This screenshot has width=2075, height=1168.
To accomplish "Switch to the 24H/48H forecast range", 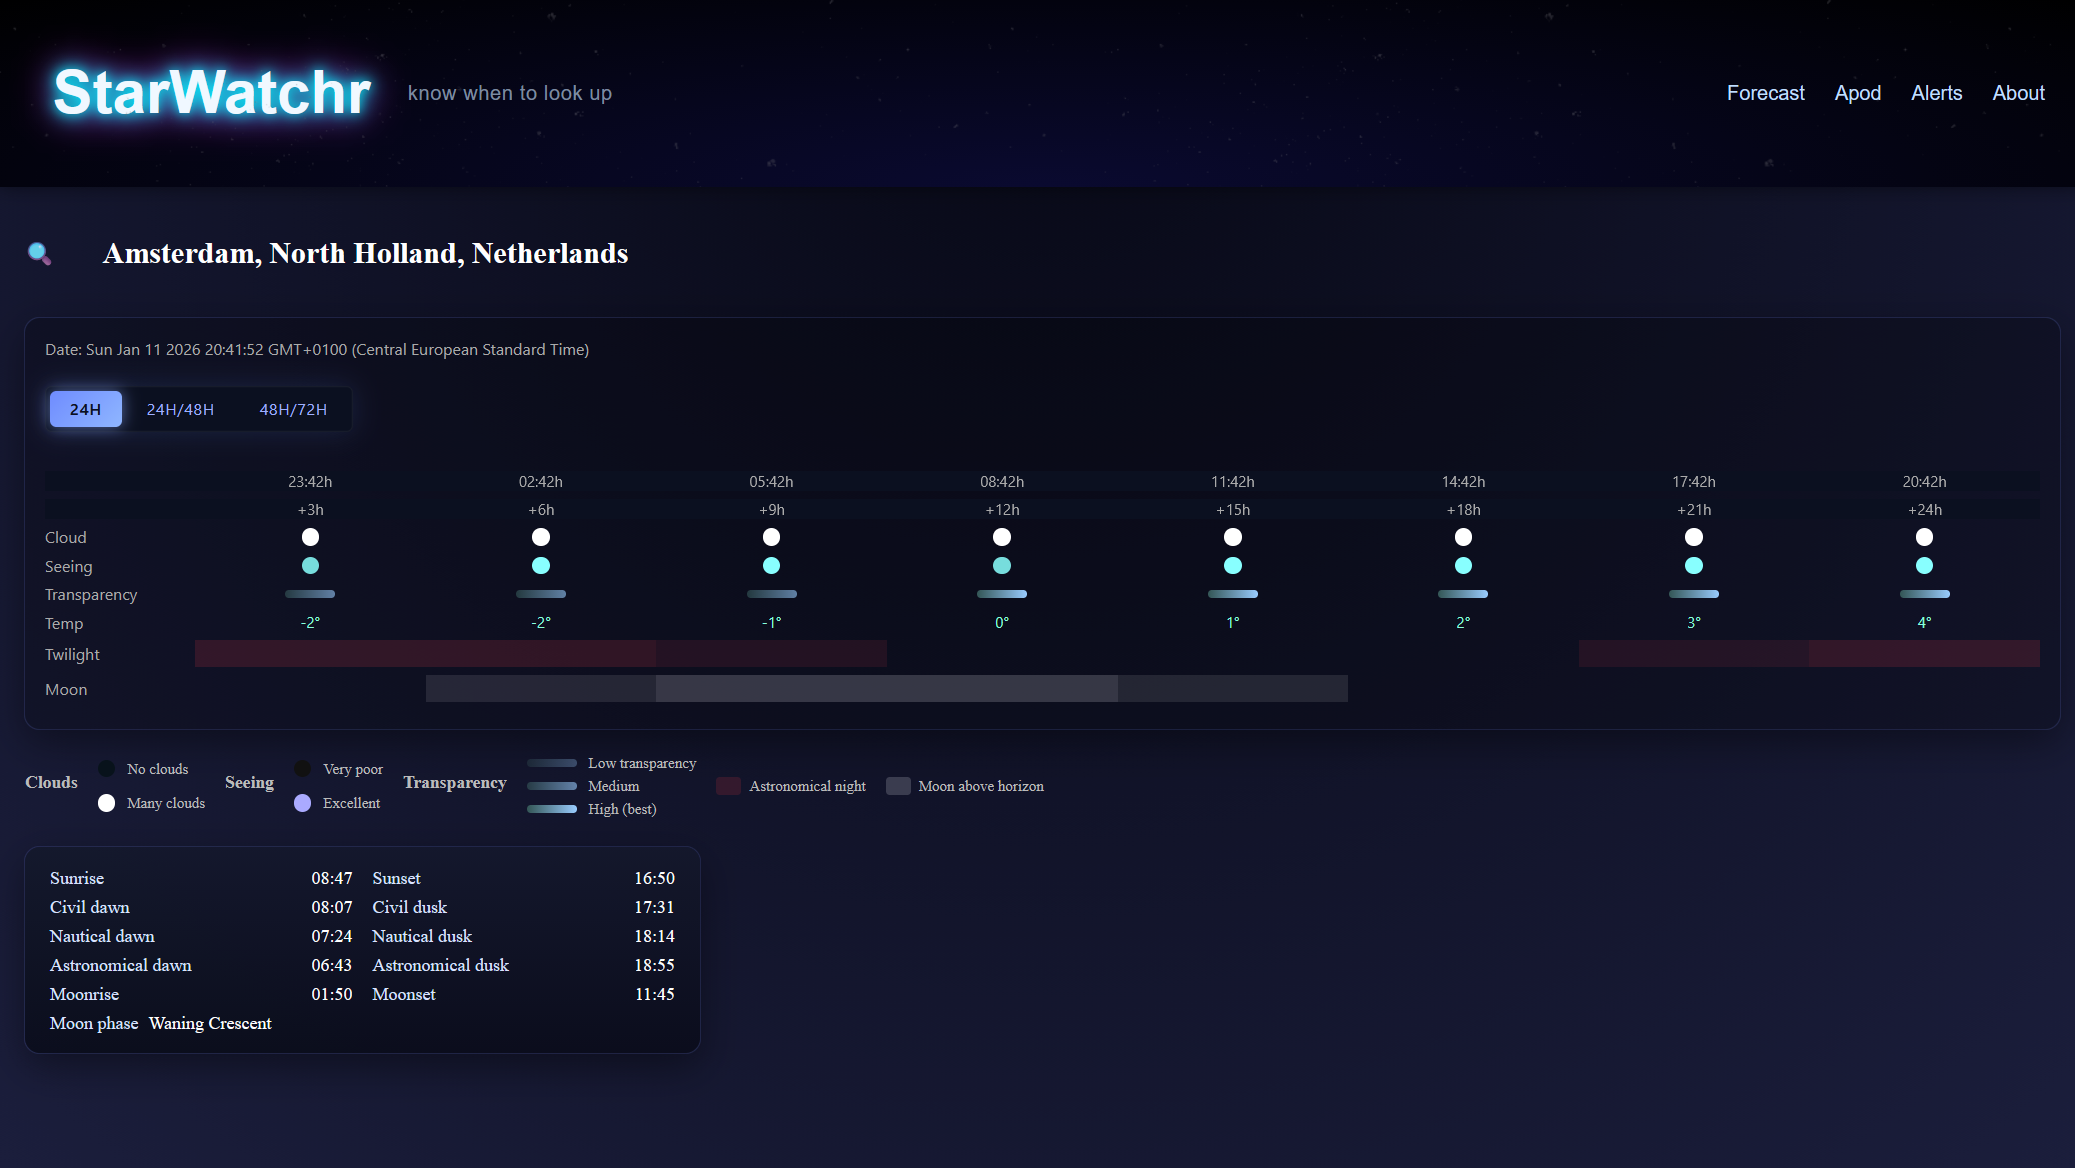I will tap(180, 409).
